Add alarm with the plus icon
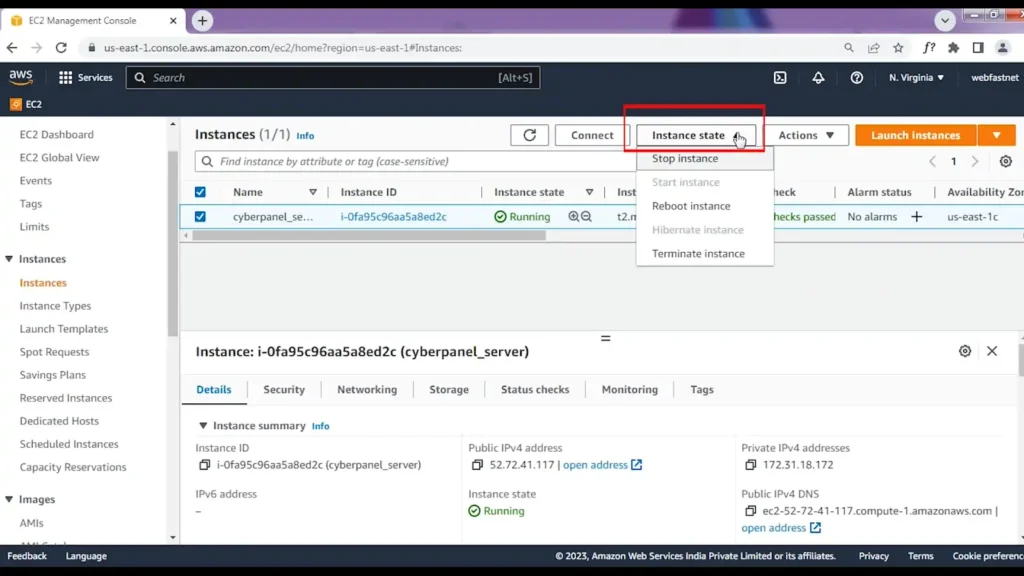 click(x=917, y=217)
